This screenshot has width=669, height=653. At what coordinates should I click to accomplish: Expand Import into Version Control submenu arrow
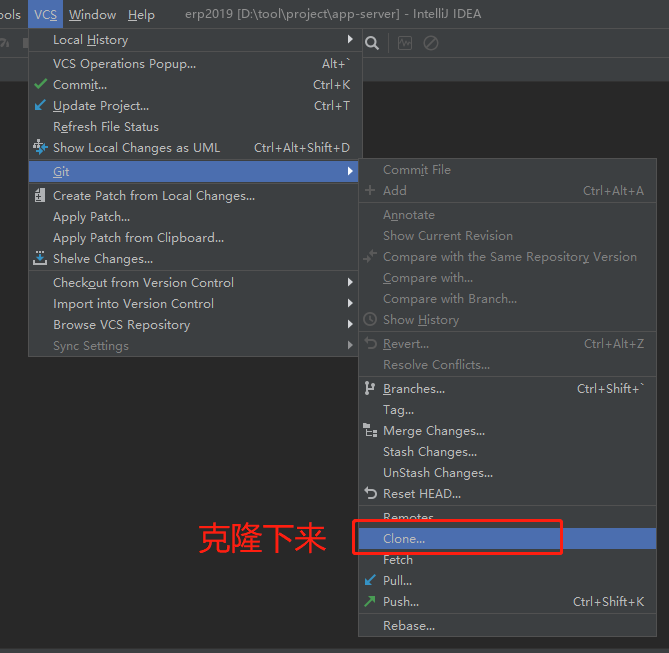(350, 303)
